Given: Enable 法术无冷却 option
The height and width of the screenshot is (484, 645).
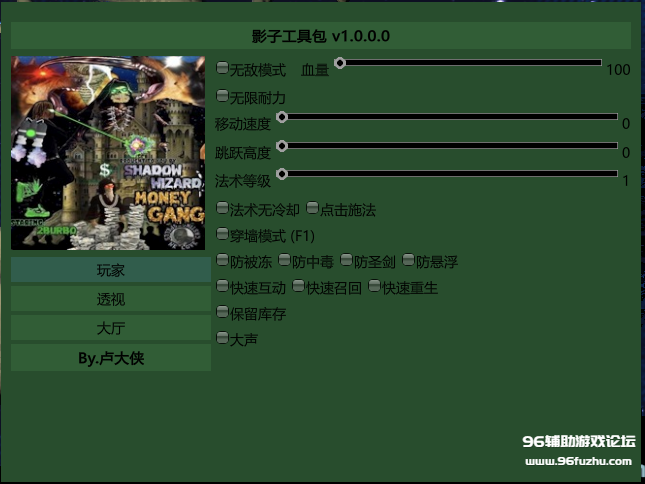Looking at the screenshot, I should (x=223, y=208).
